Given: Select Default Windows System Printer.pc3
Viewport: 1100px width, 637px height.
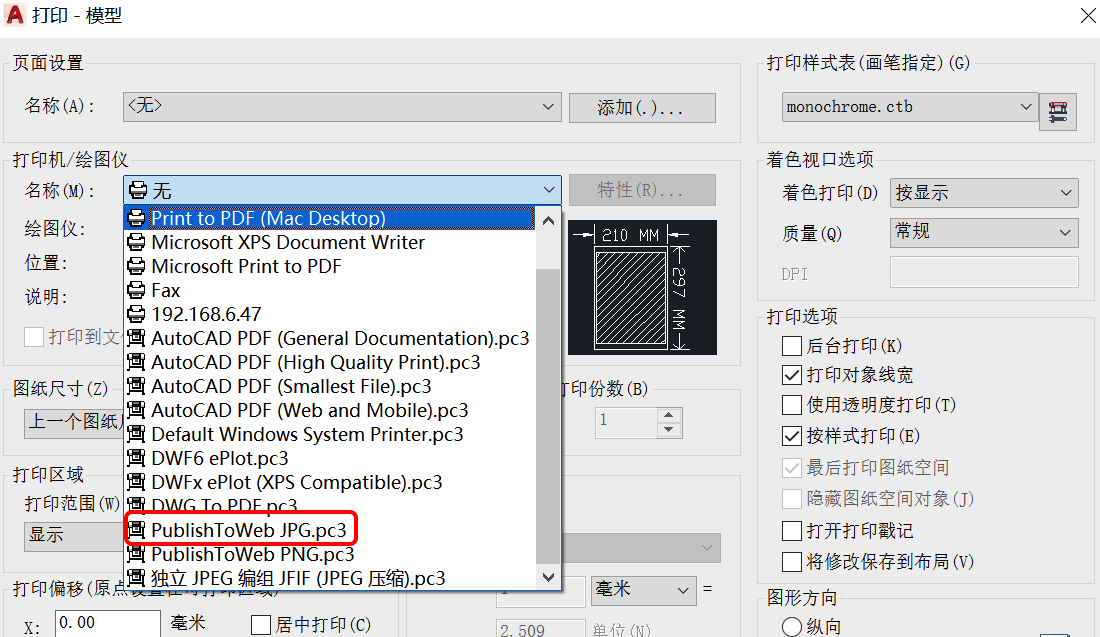Looking at the screenshot, I should (x=330, y=434).
